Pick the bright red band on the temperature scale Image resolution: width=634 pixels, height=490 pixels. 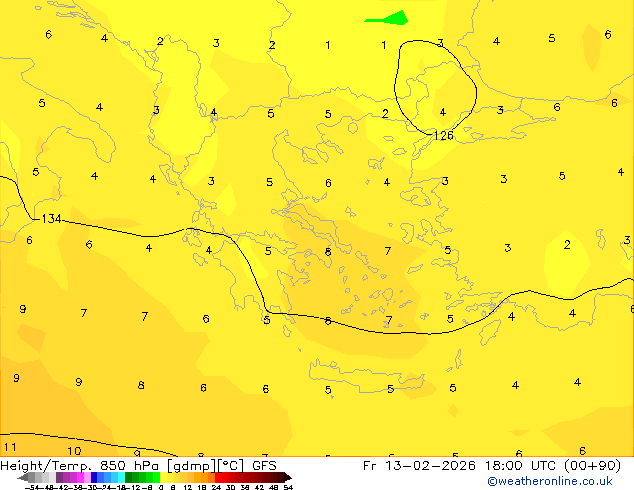(x=218, y=477)
